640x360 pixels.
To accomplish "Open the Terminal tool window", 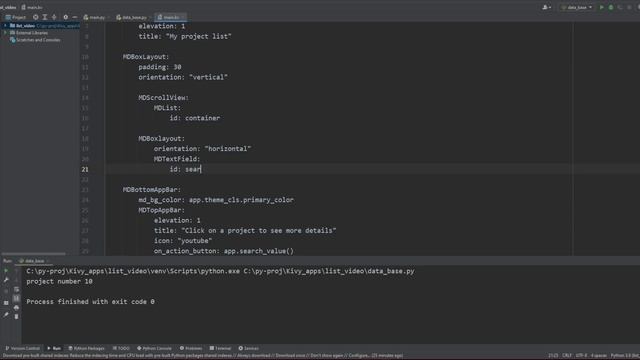I will click(x=220, y=348).
